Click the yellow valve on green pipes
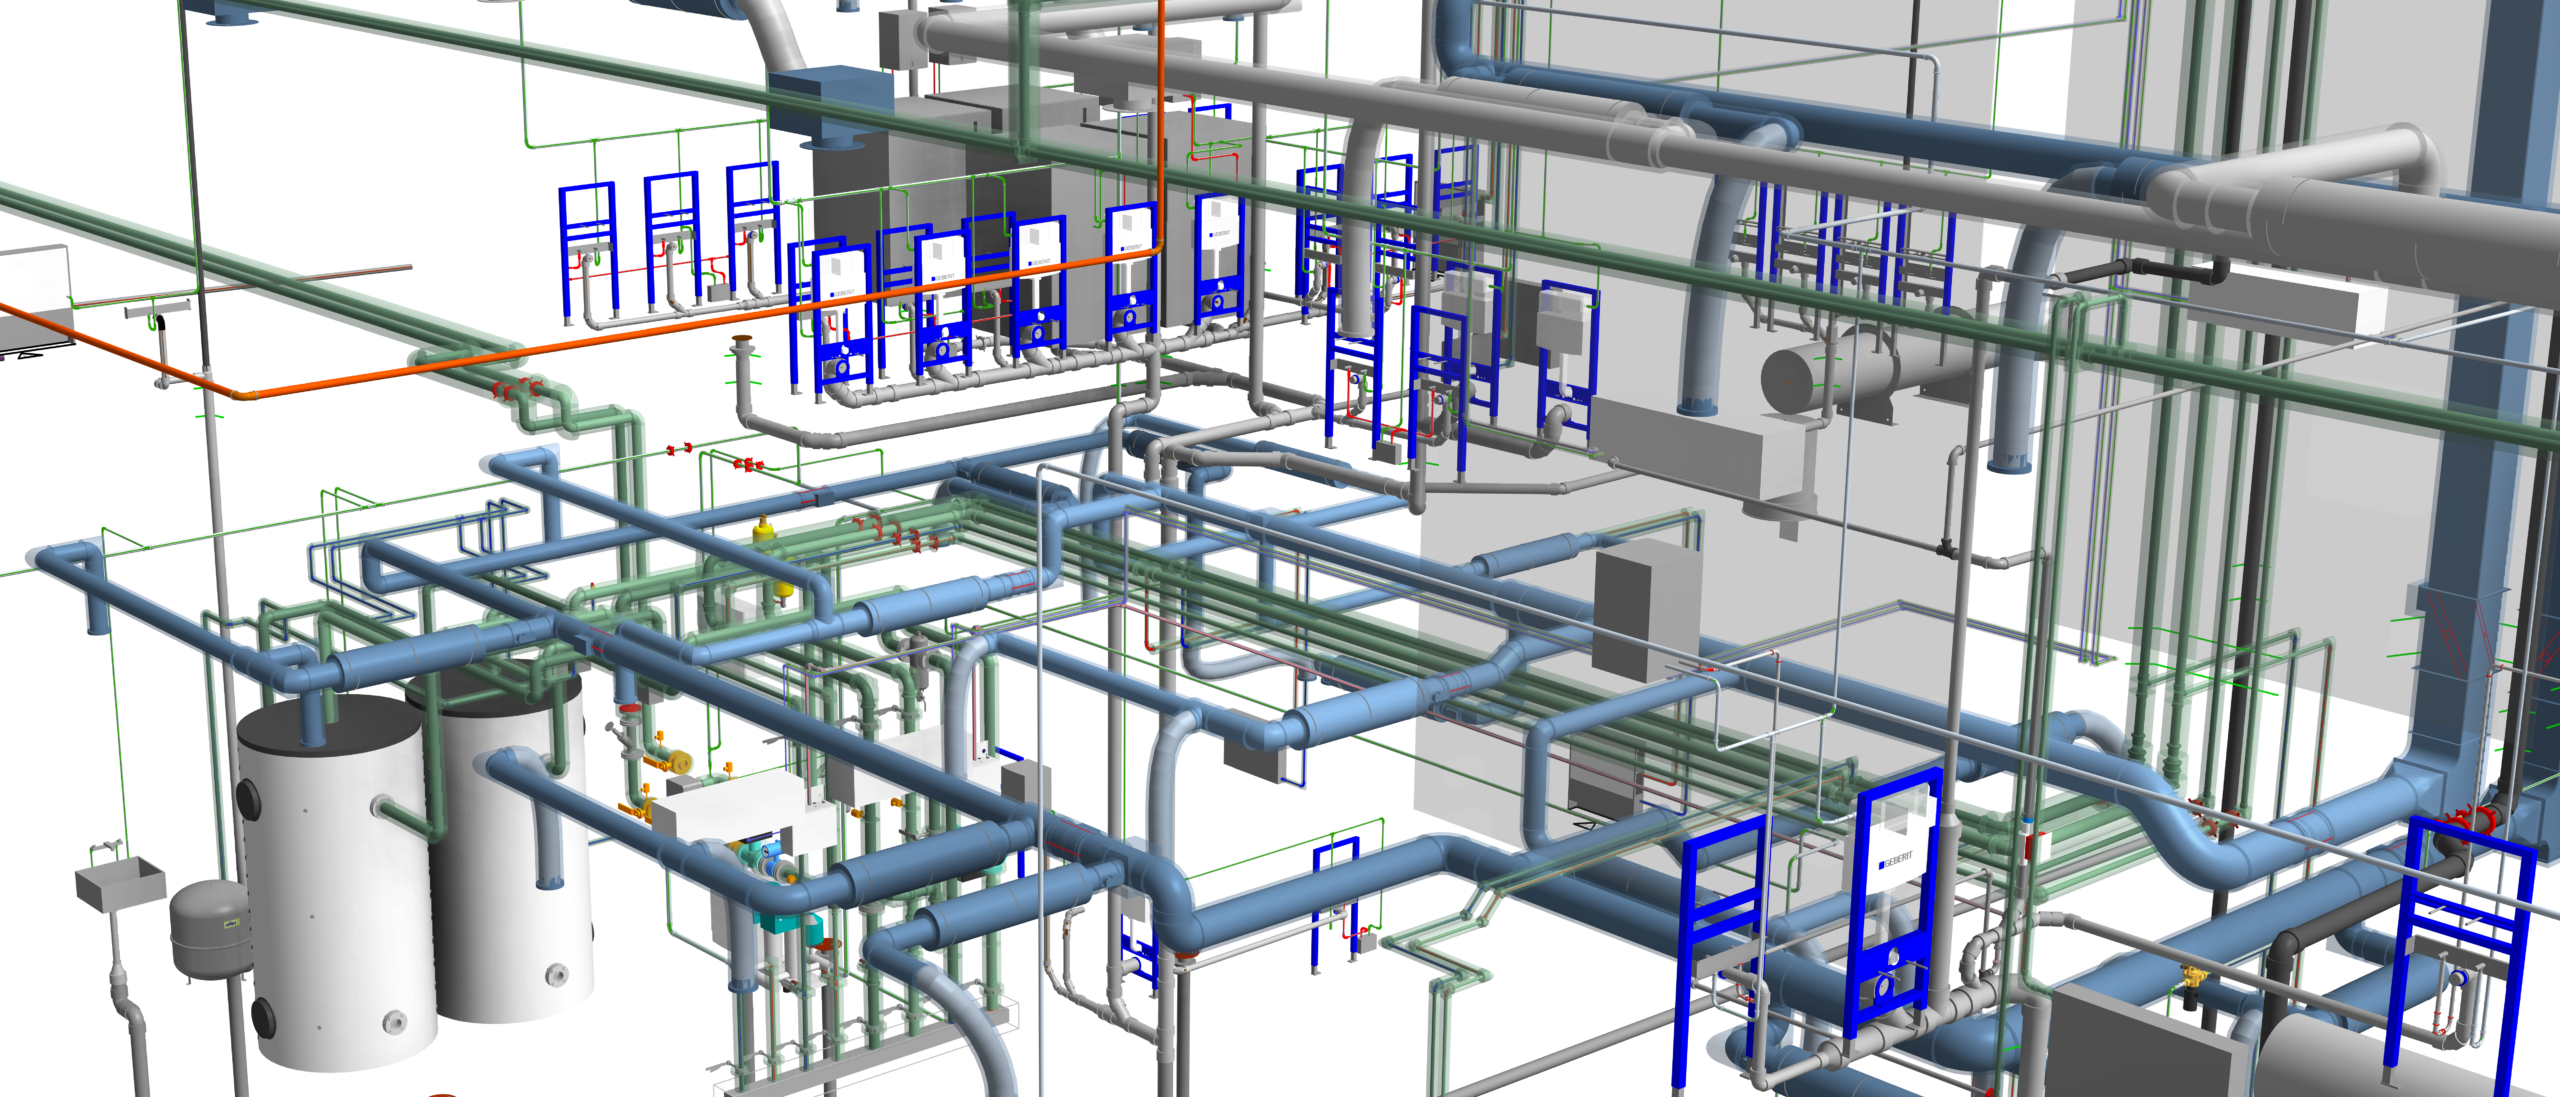 (x=764, y=528)
